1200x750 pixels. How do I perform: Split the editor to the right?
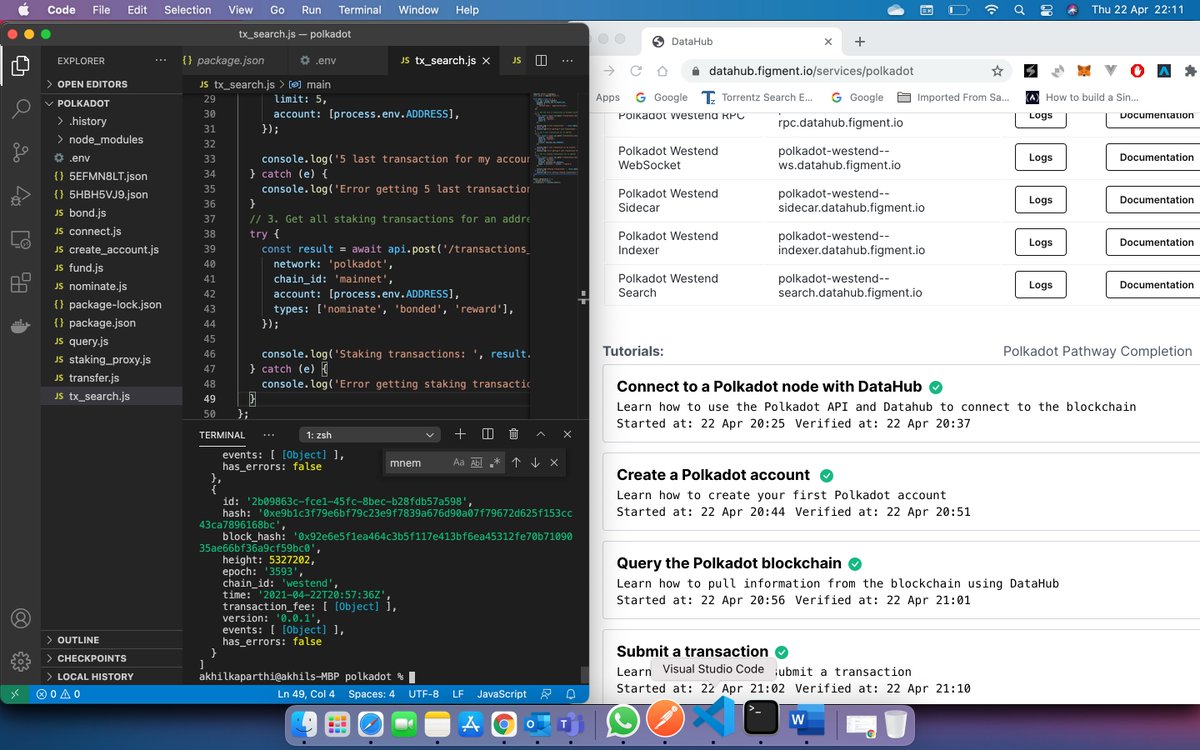tap(541, 60)
